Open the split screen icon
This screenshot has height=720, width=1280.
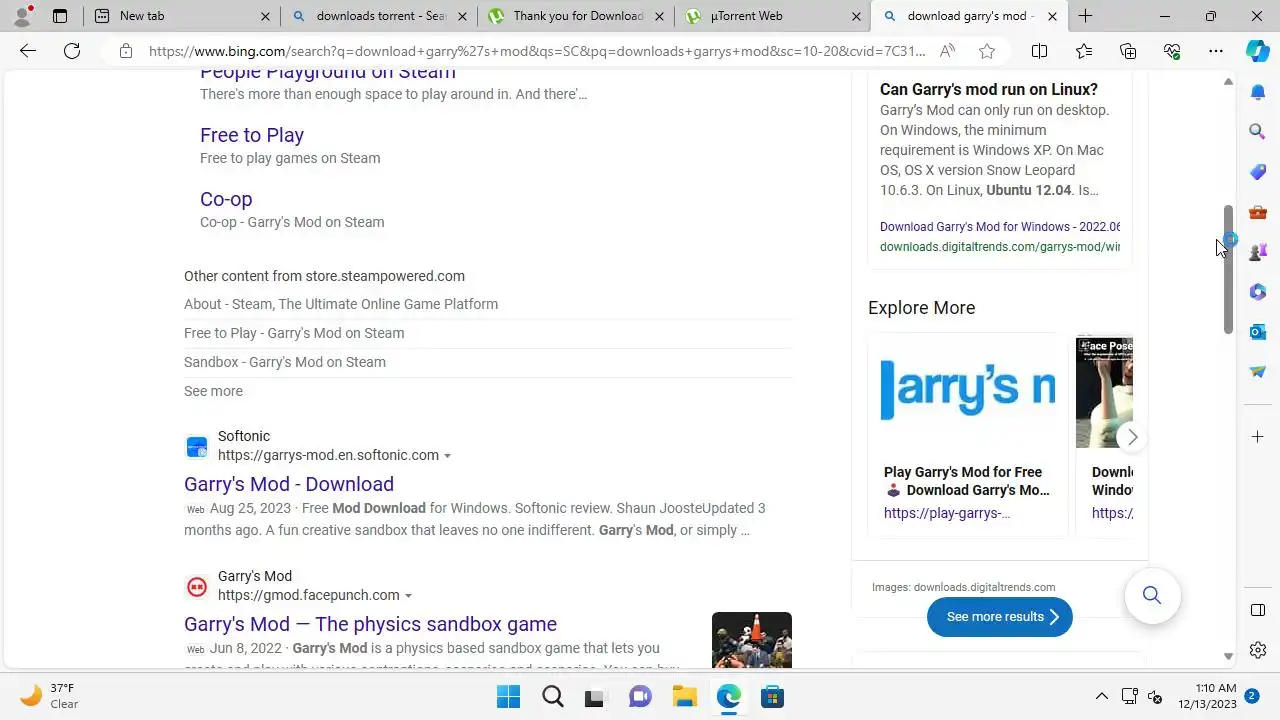[x=1039, y=51]
